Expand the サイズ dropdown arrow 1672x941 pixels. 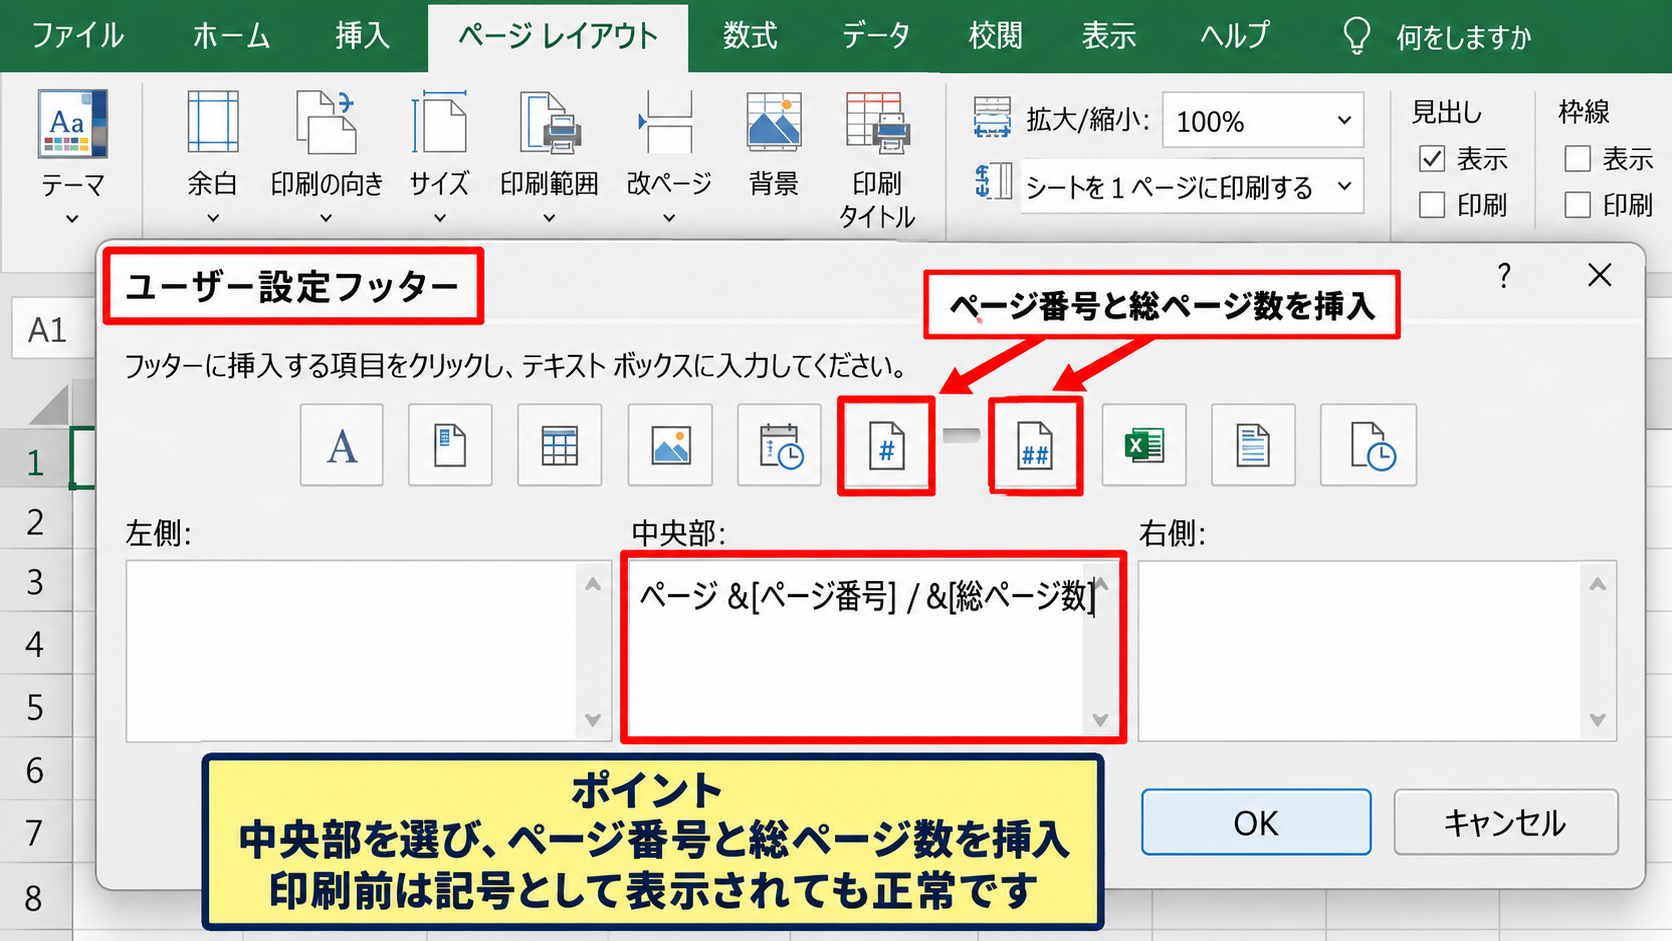pos(439,218)
